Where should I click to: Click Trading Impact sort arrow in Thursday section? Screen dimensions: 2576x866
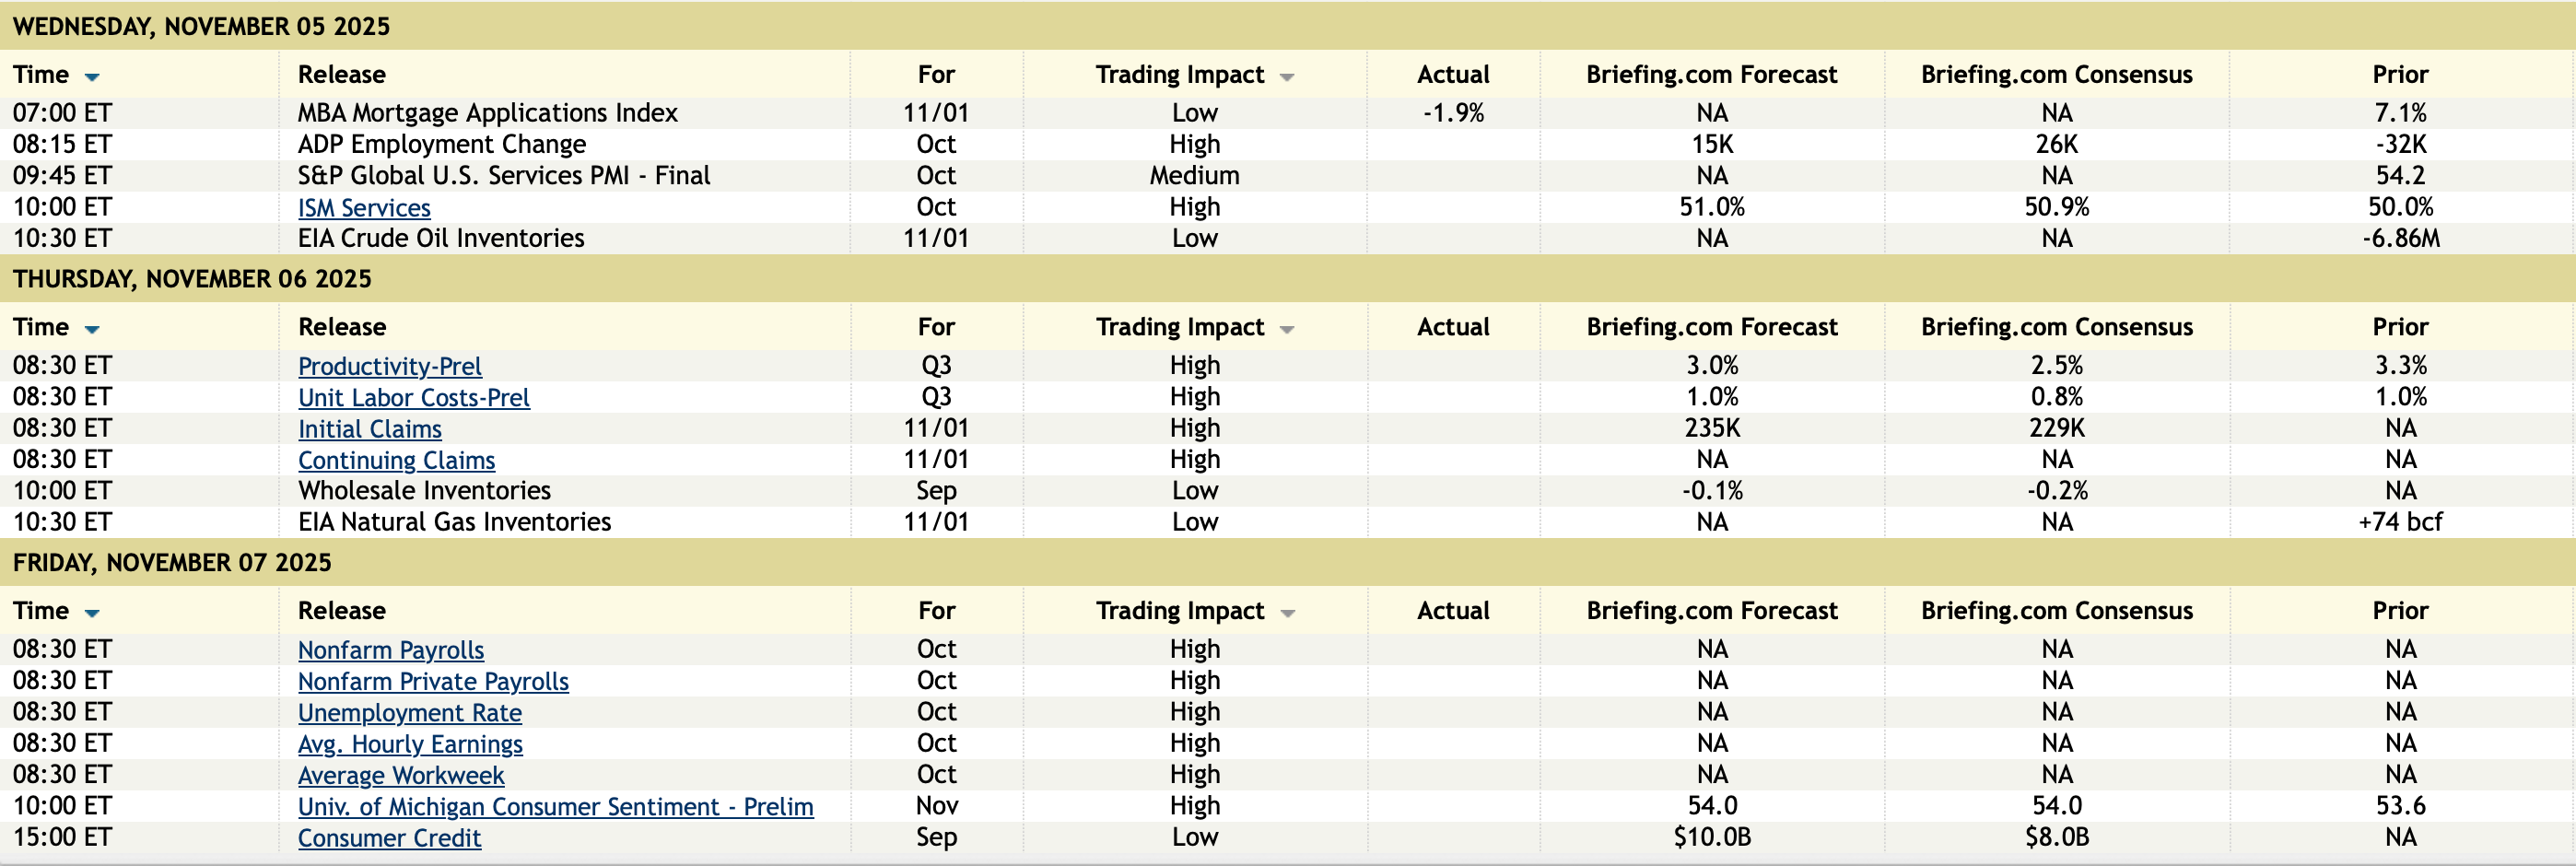pyautogui.click(x=1287, y=329)
